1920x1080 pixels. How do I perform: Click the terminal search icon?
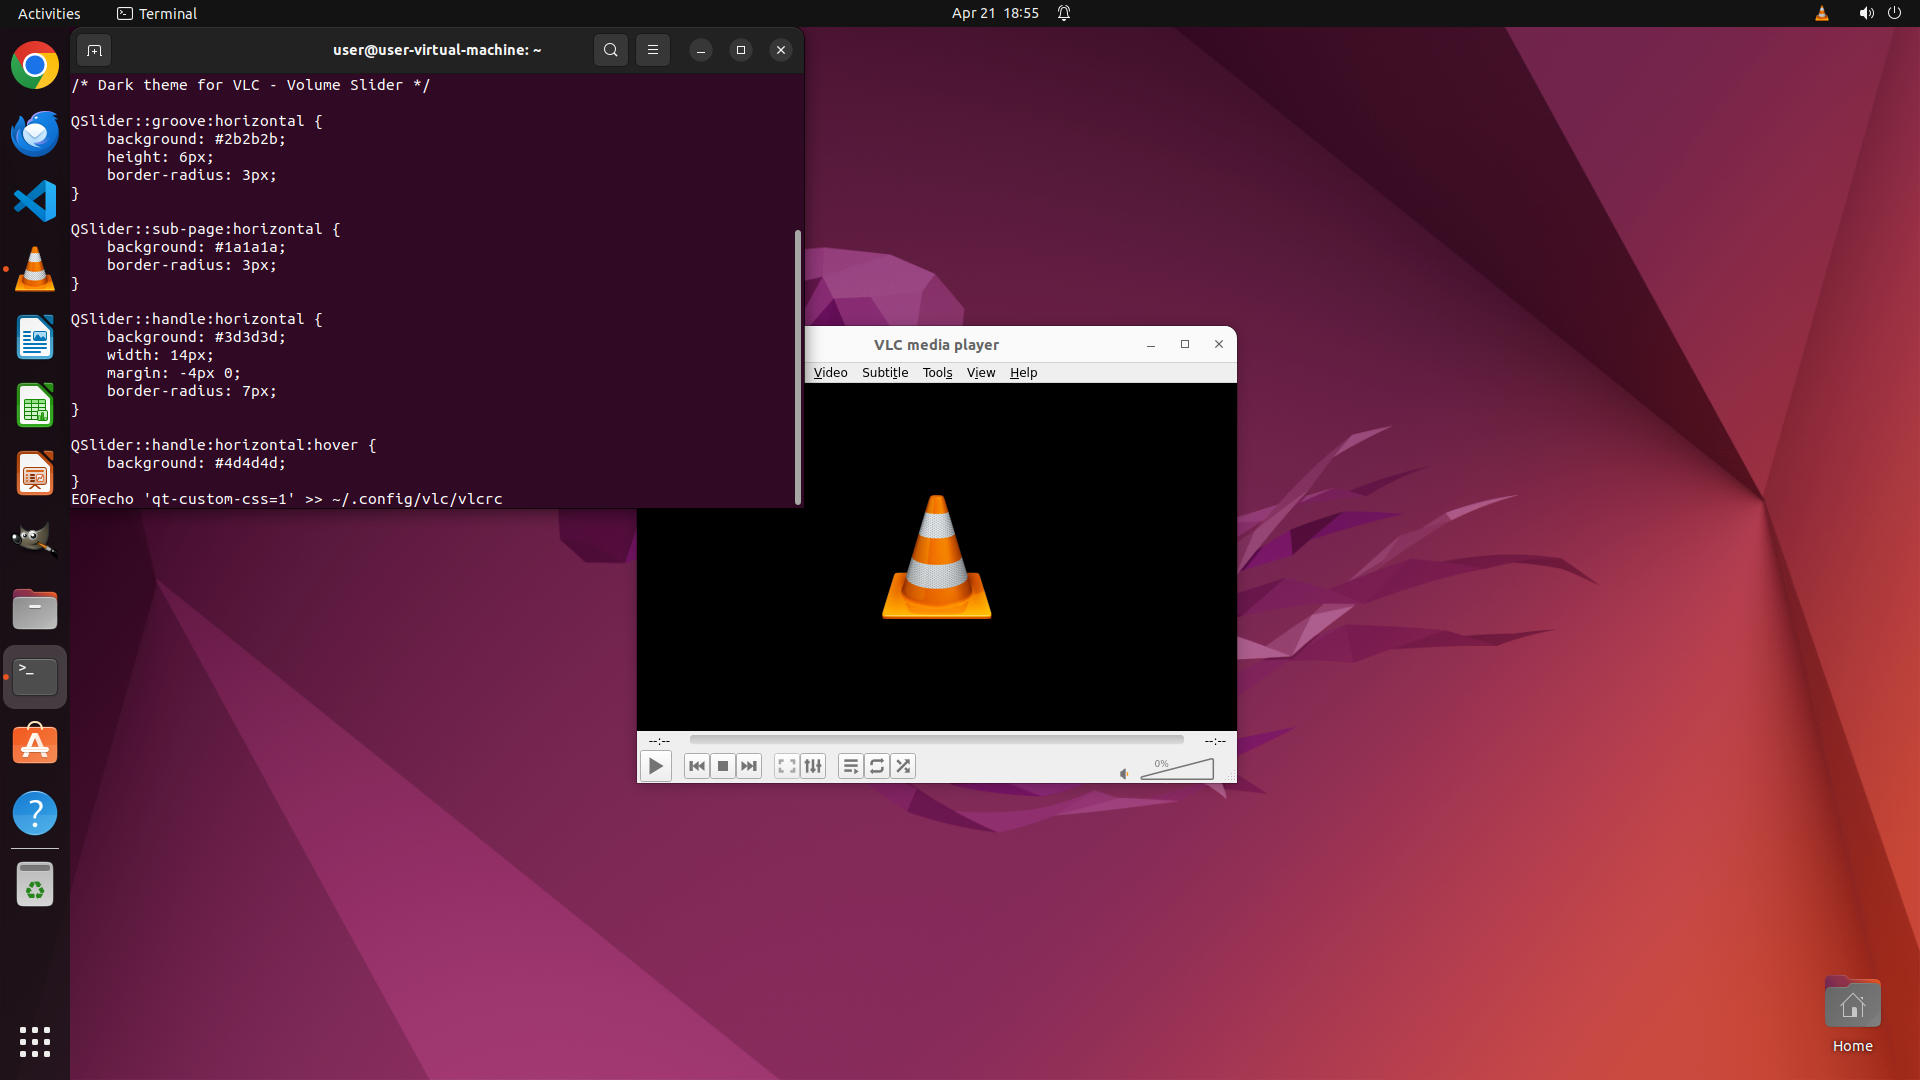click(x=611, y=50)
